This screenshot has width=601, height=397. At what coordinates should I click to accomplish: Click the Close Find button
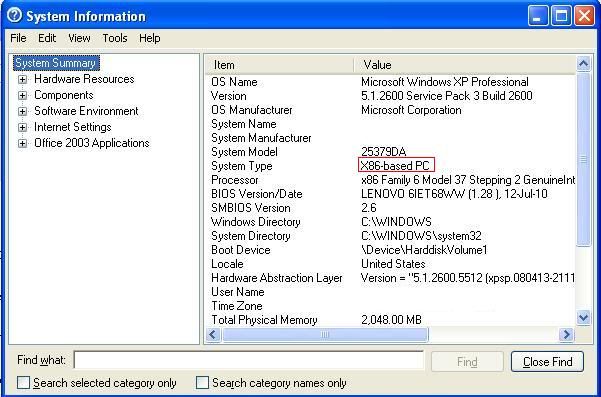pyautogui.click(x=547, y=362)
